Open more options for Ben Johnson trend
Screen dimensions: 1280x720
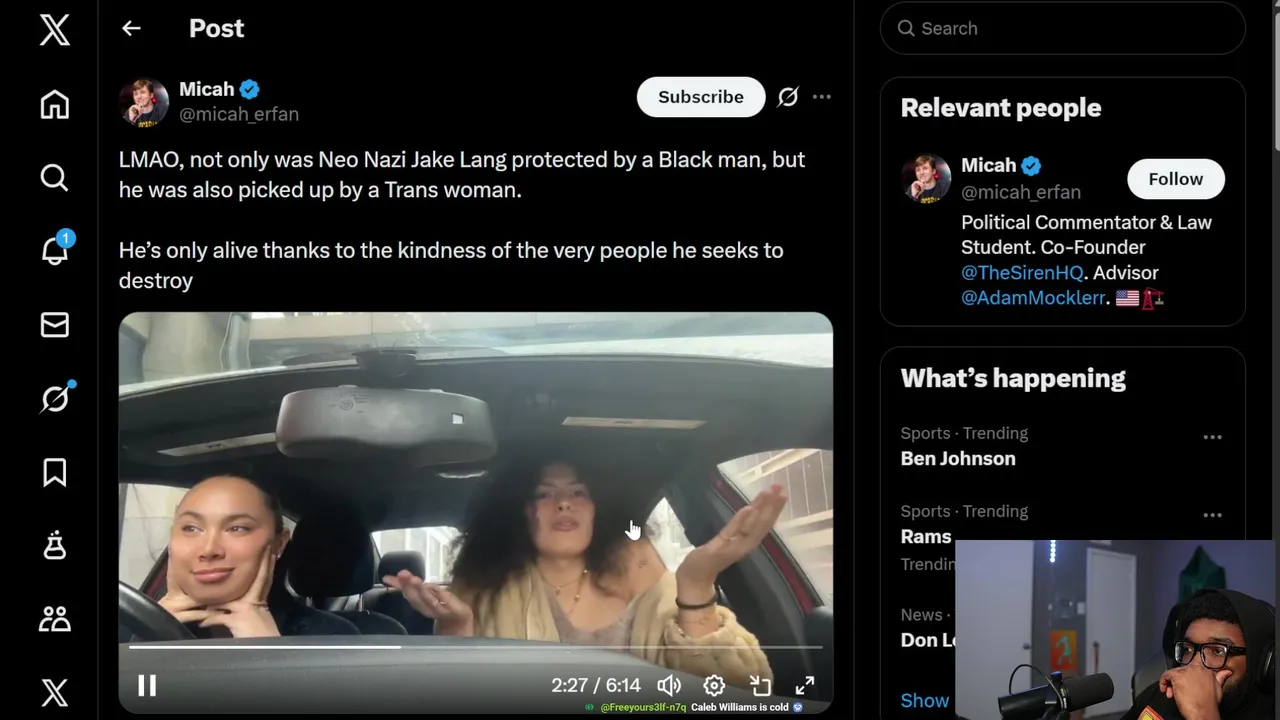coord(1212,437)
